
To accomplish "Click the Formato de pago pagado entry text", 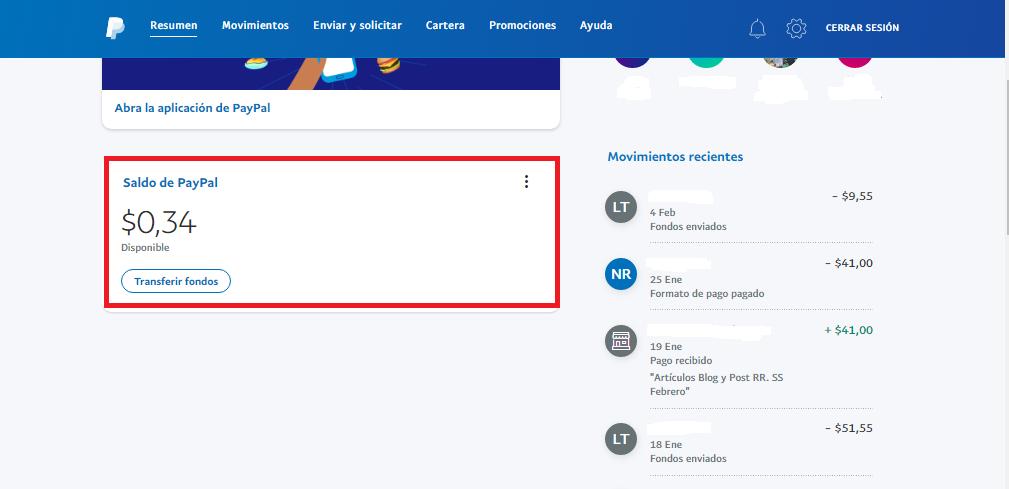I will [707, 293].
